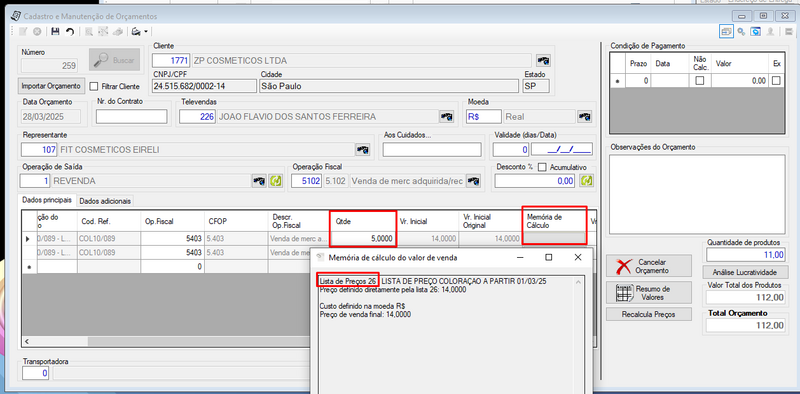800x394 pixels.
Task: Click the Operação de Saída code field
Action: pyautogui.click(x=35, y=181)
